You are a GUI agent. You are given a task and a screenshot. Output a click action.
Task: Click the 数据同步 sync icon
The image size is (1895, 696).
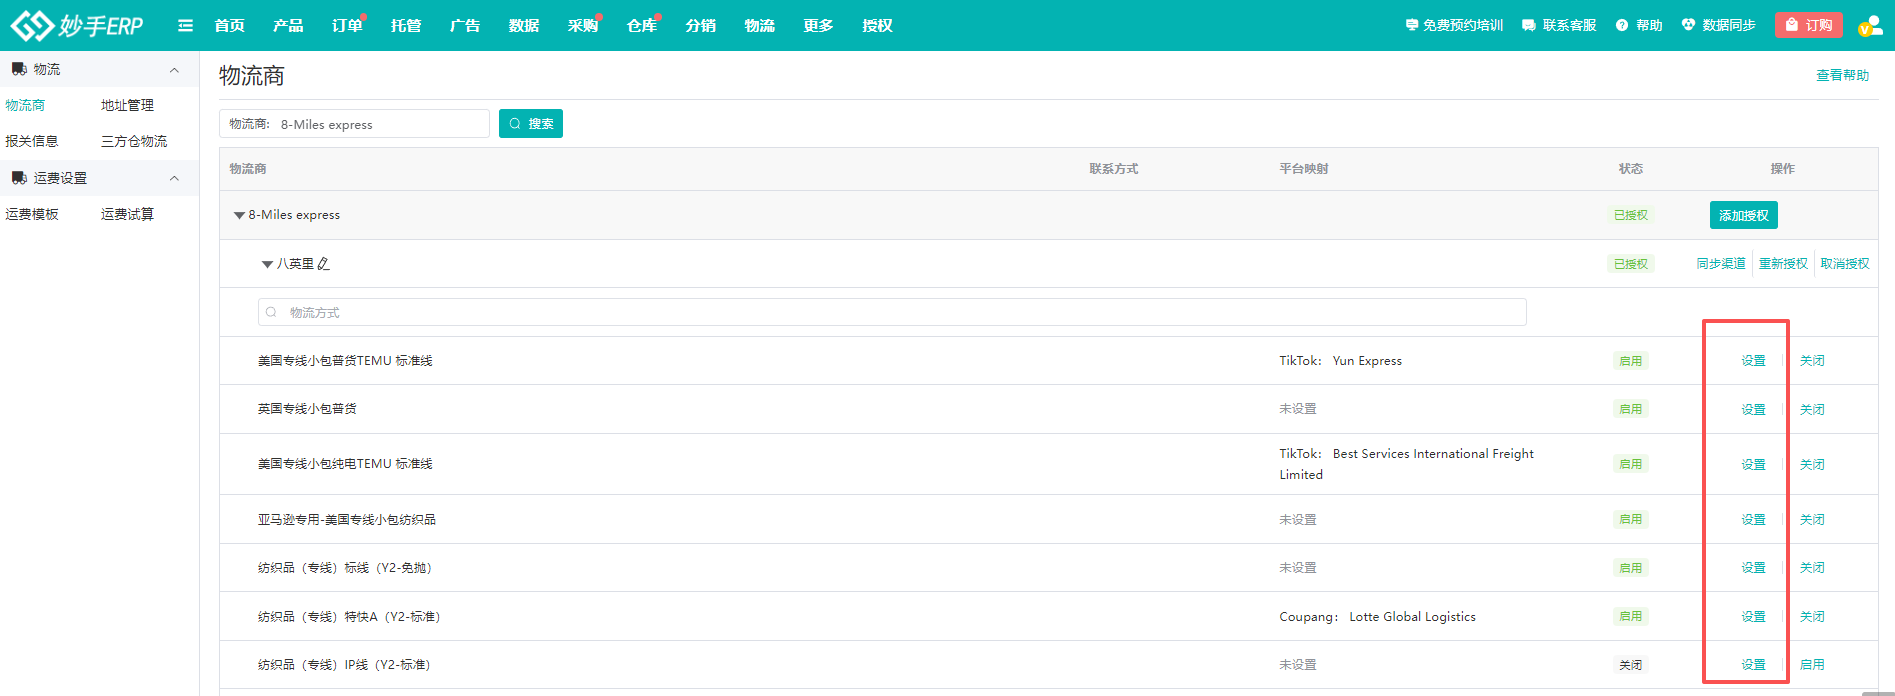pyautogui.click(x=1688, y=25)
